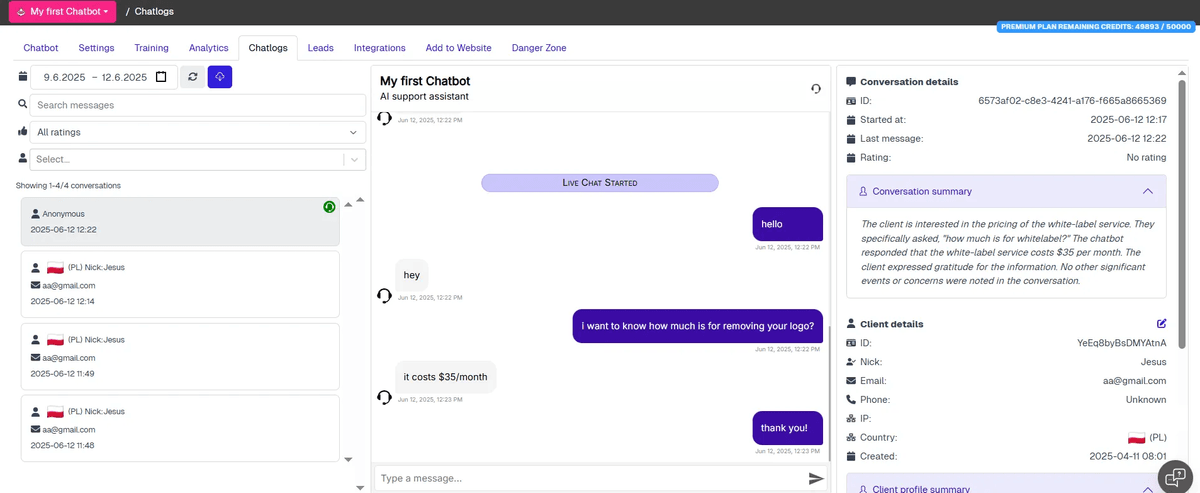Click the refresh chatlogs icon button
The image size is (1200, 493).
(192, 77)
